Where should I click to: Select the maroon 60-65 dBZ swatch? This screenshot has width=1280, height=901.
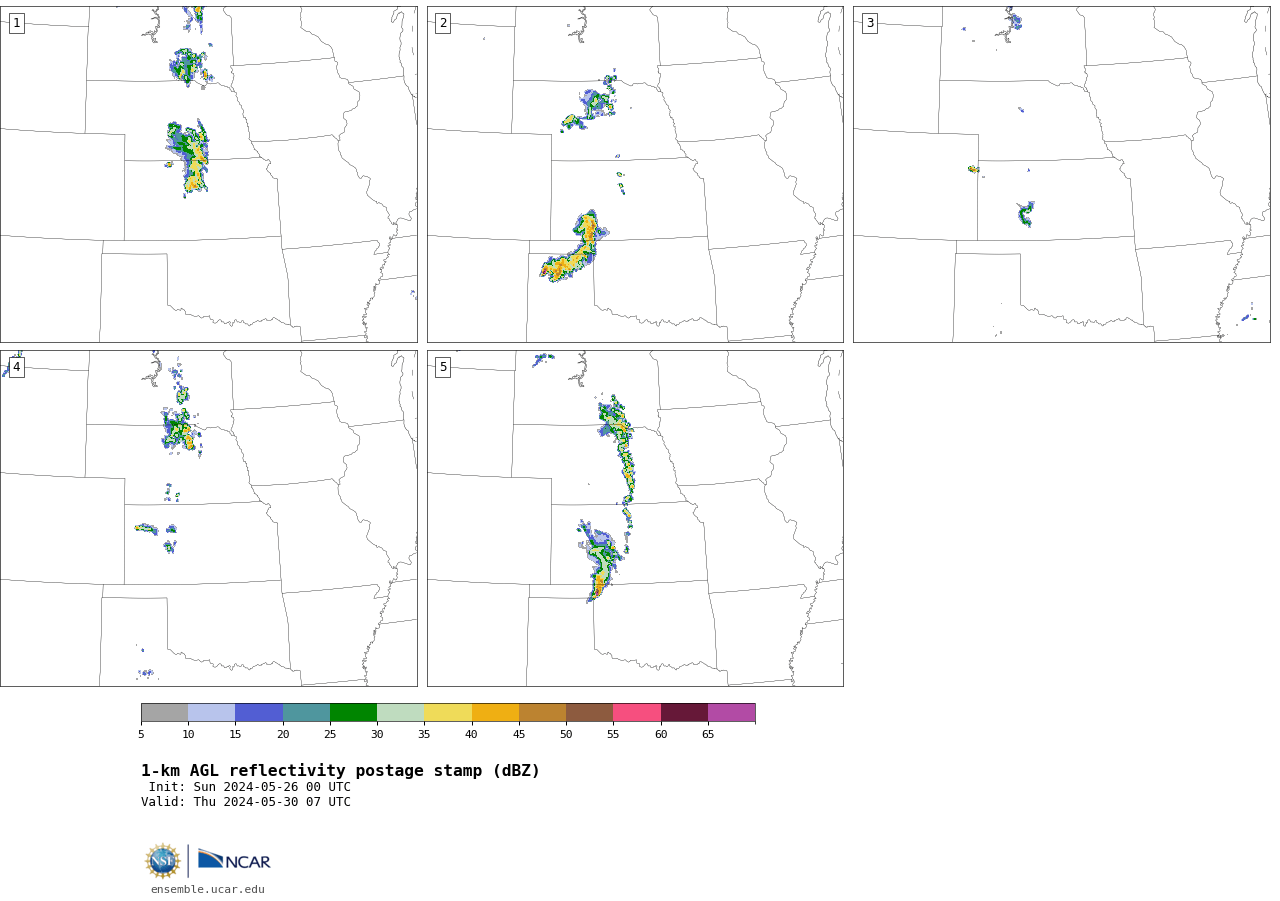pyautogui.click(x=684, y=712)
